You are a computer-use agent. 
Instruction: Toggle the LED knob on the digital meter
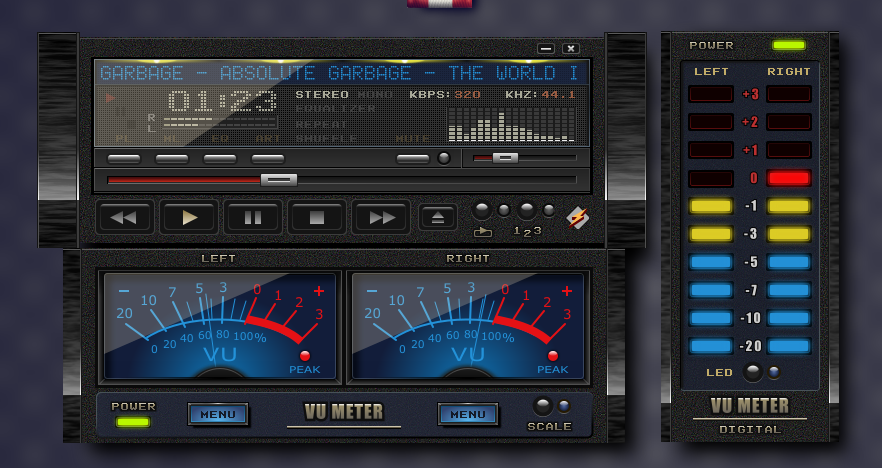pyautogui.click(x=752, y=373)
